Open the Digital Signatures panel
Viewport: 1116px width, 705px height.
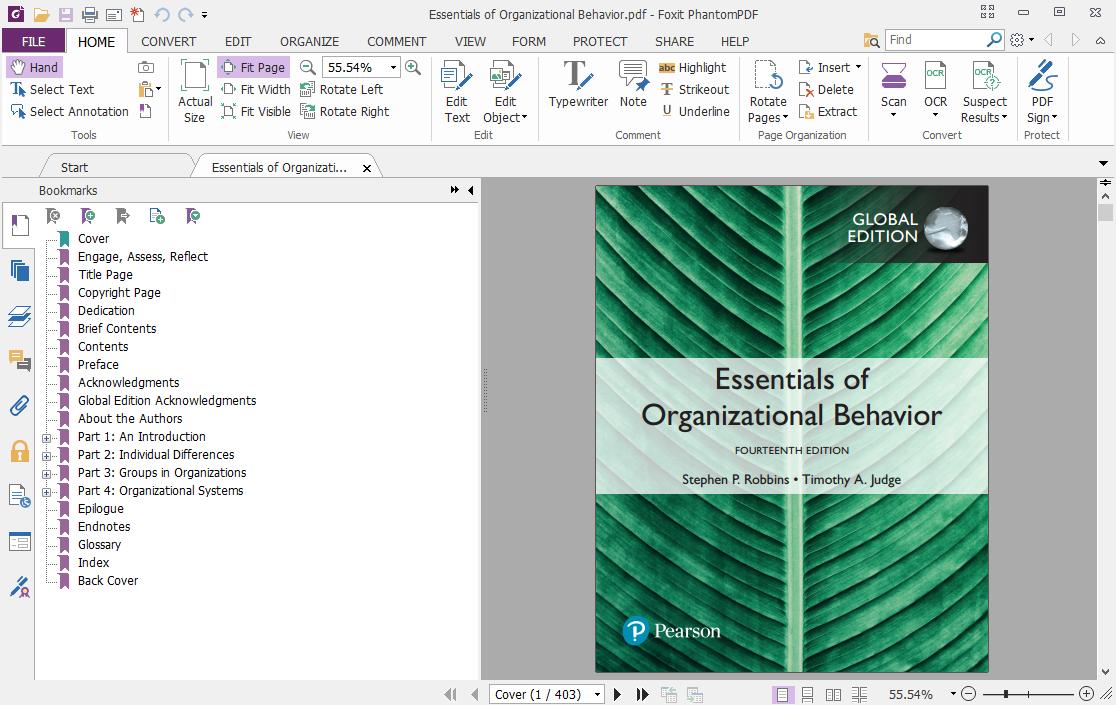click(20, 587)
